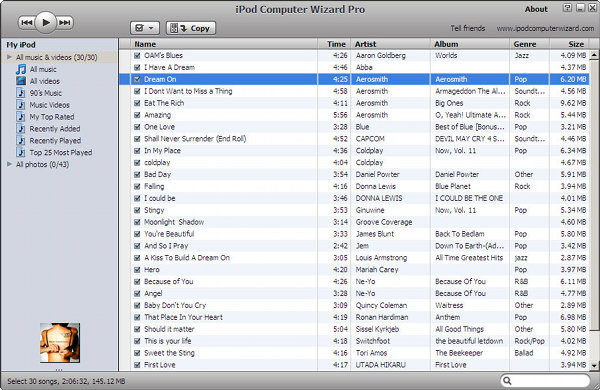Uncheck the Dream On song

coord(137,79)
